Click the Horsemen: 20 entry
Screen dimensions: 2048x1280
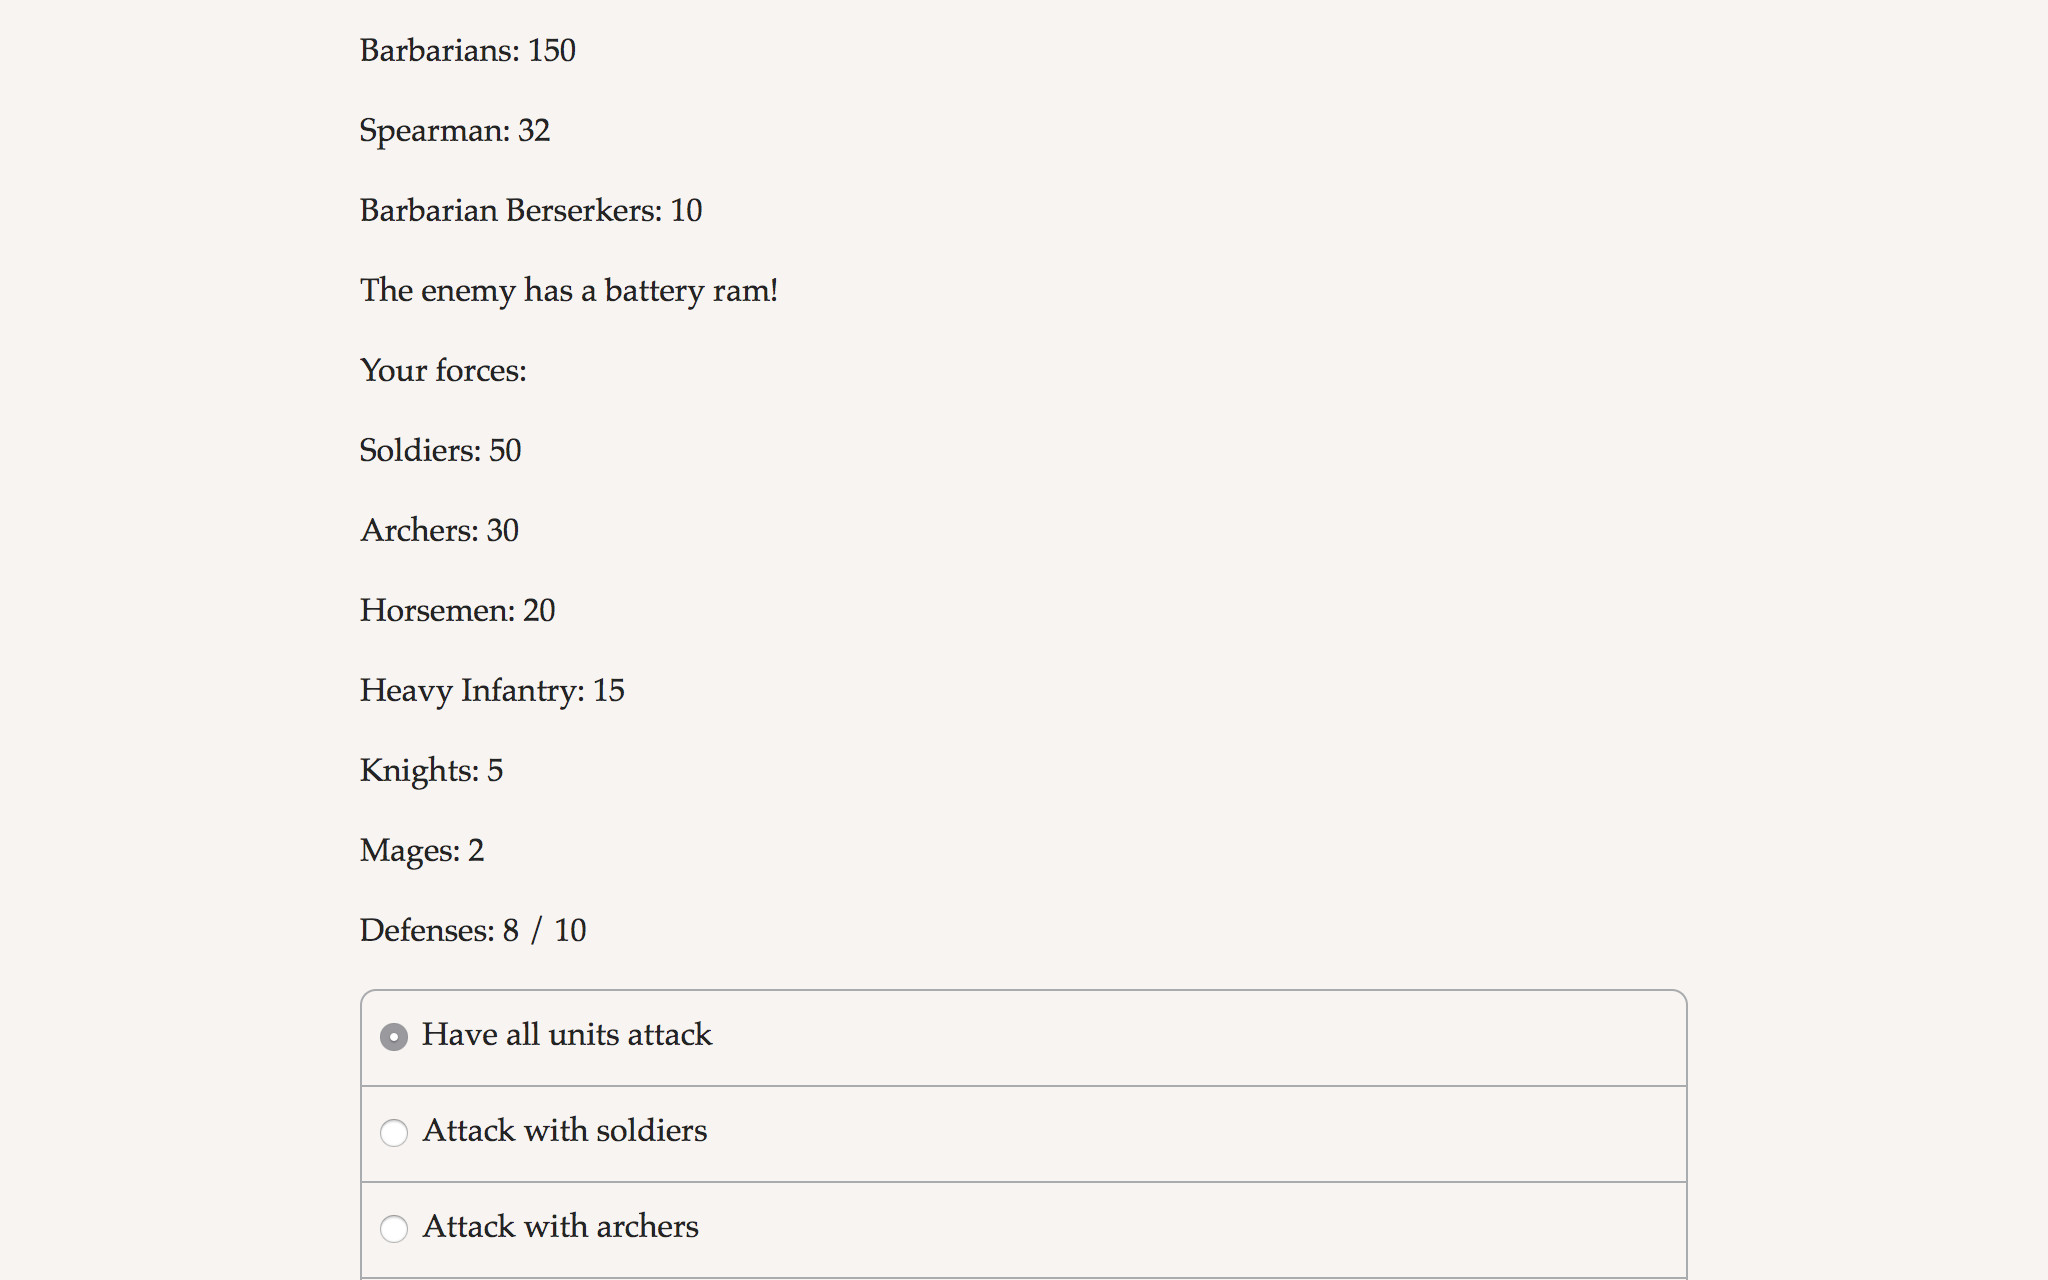457,610
